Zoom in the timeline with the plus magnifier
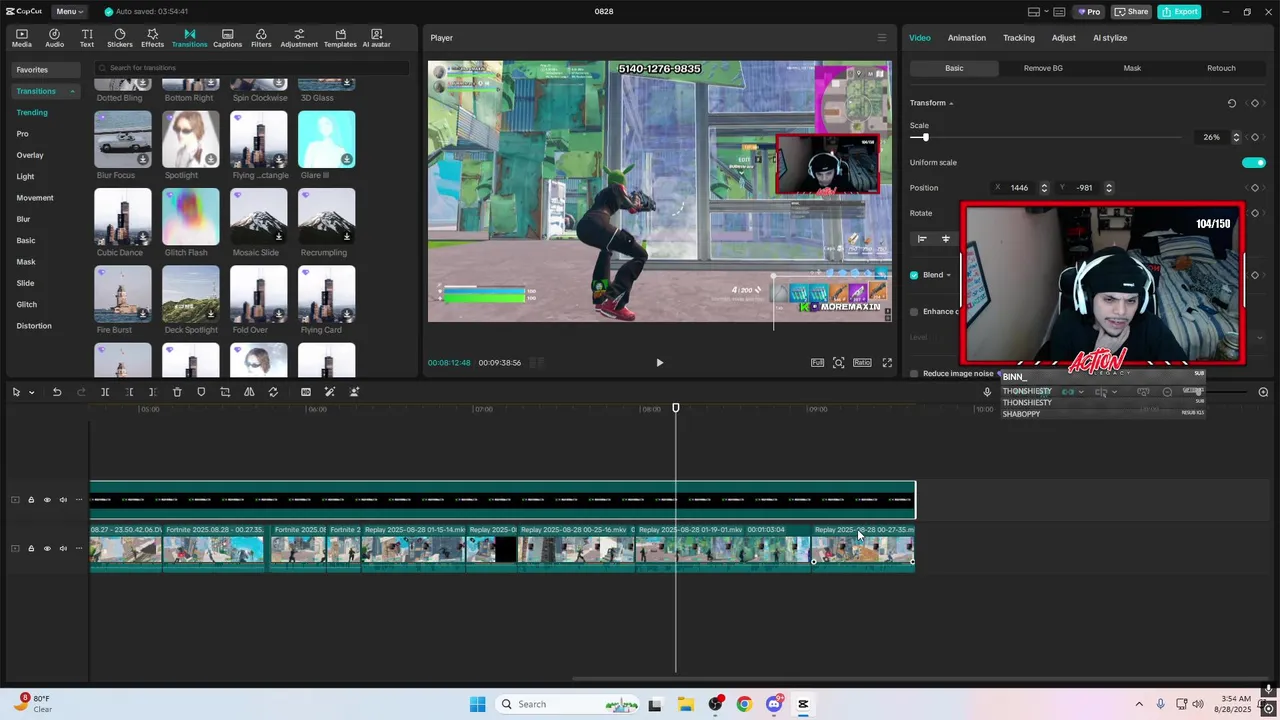Screen dimensions: 1280x720 coord(1263,392)
